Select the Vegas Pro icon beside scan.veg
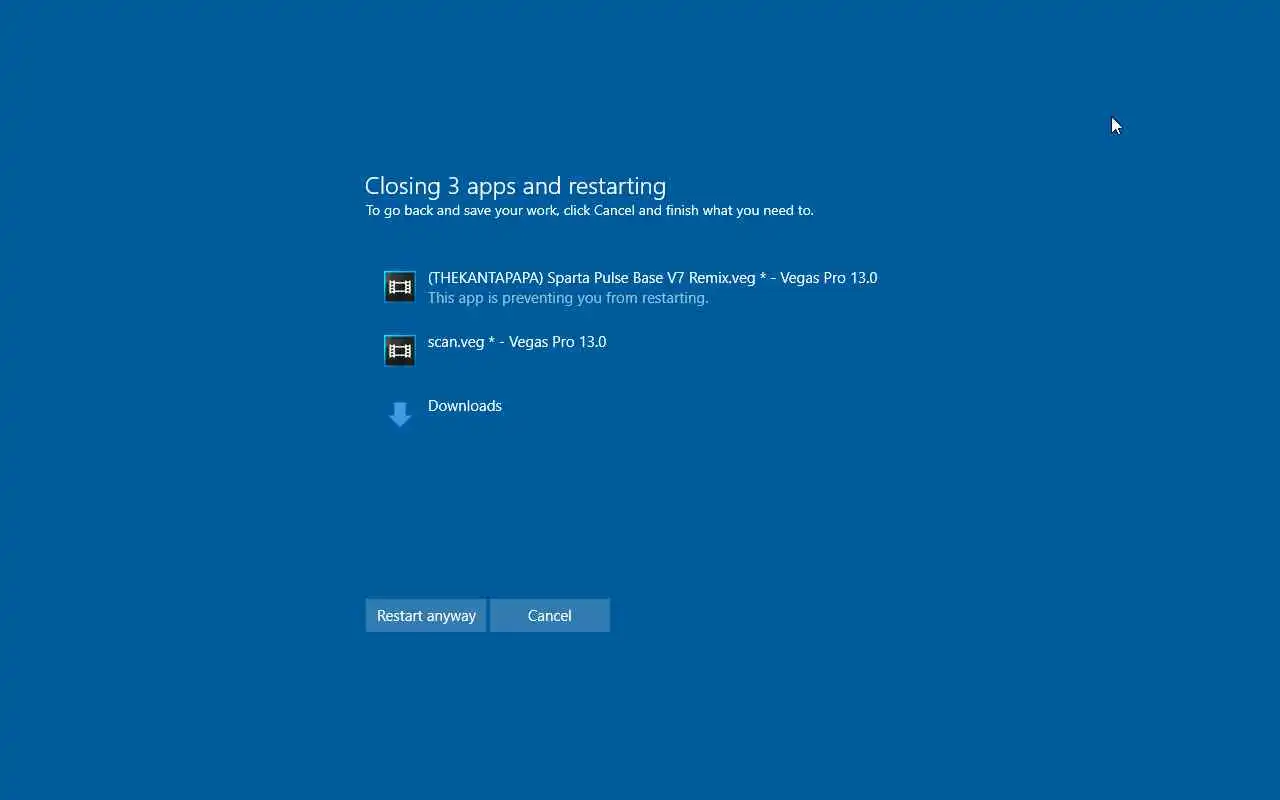The width and height of the screenshot is (1280, 800). 399,350
